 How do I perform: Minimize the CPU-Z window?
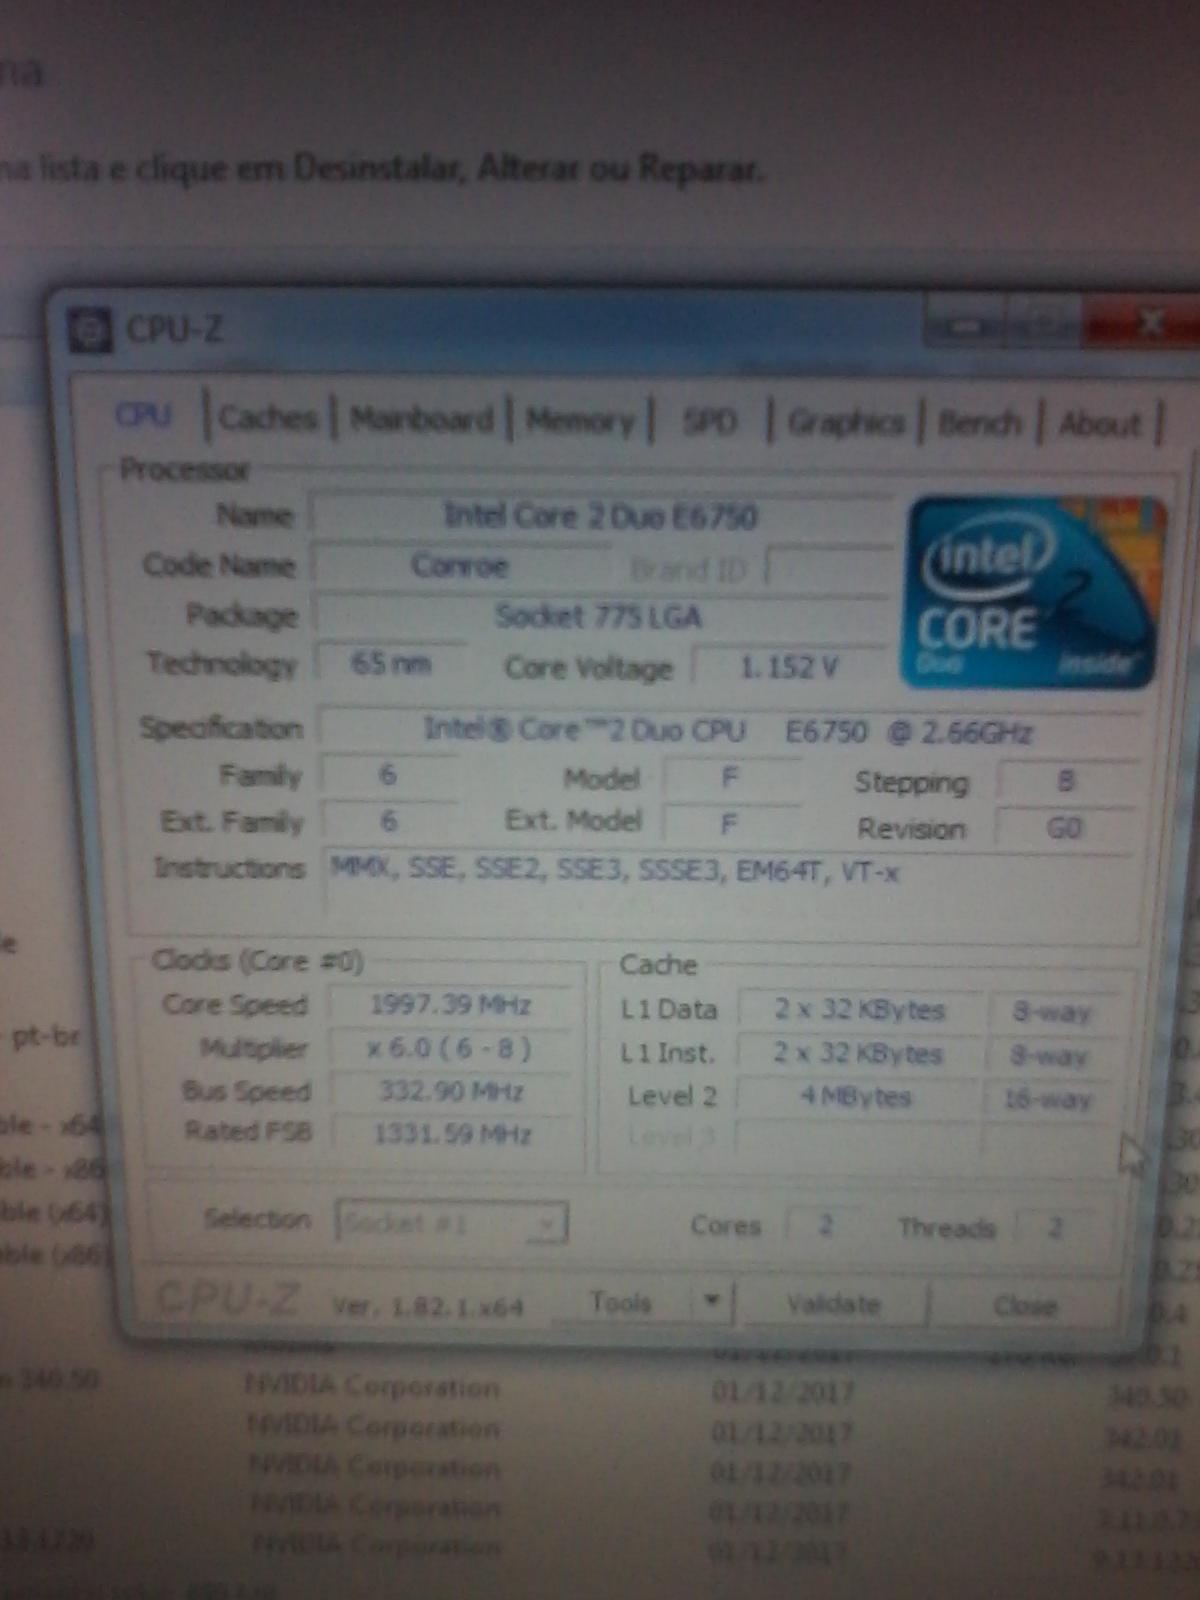coord(966,325)
